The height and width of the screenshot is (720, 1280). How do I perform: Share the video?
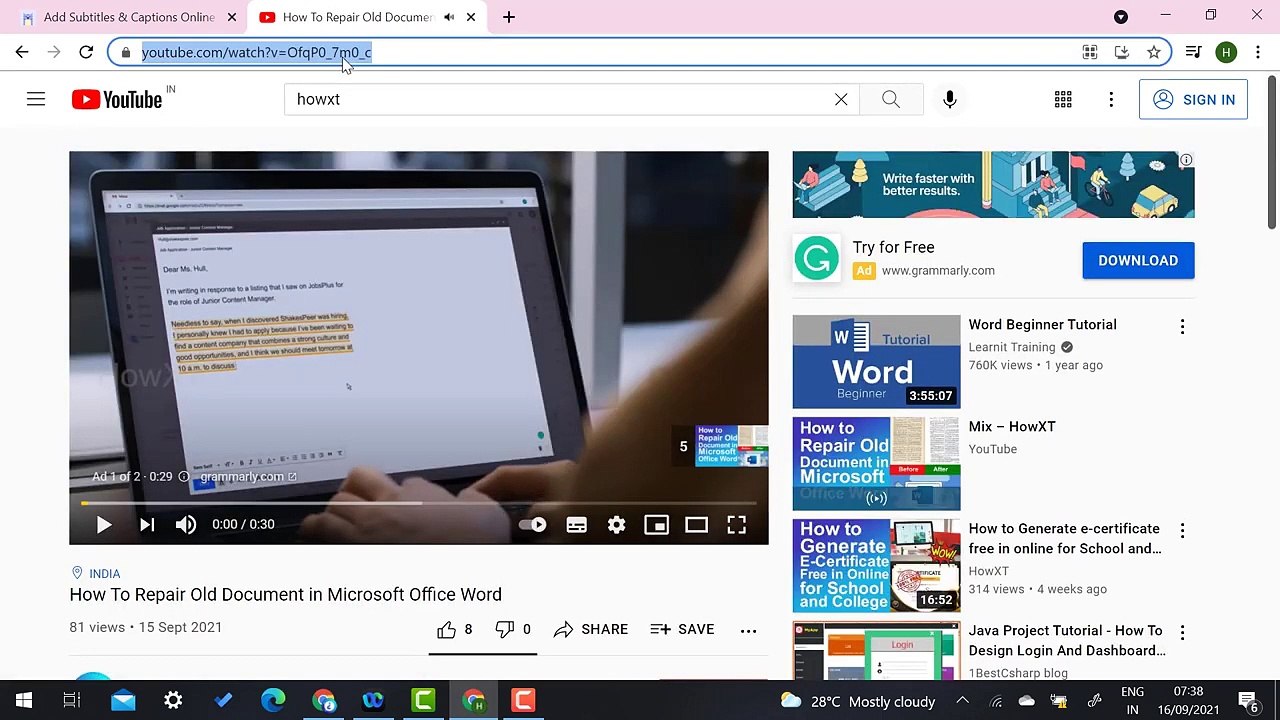pos(591,629)
